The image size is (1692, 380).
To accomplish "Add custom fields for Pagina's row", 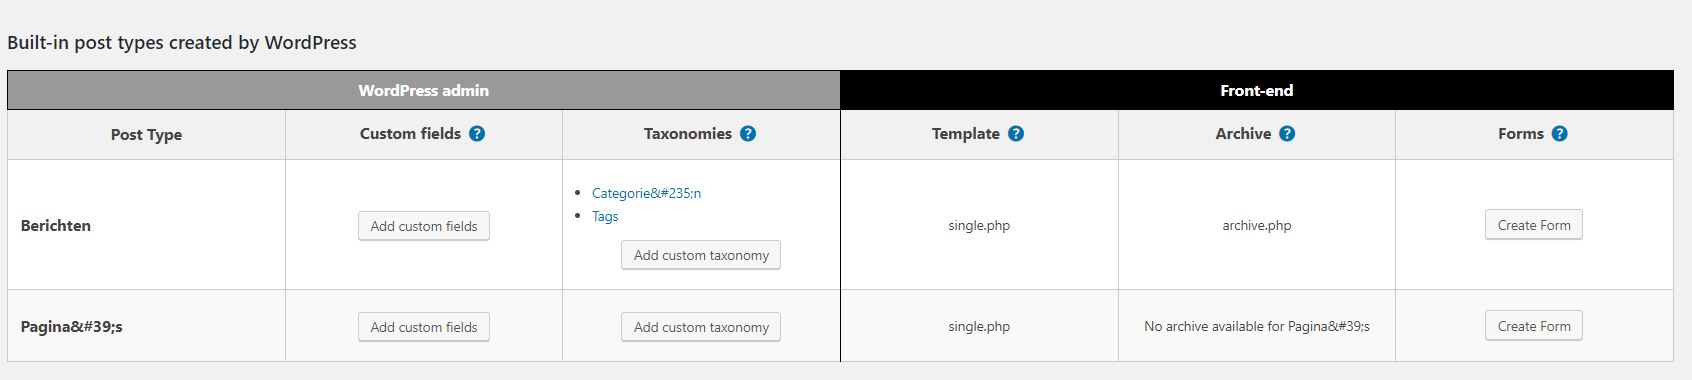I will [x=424, y=327].
